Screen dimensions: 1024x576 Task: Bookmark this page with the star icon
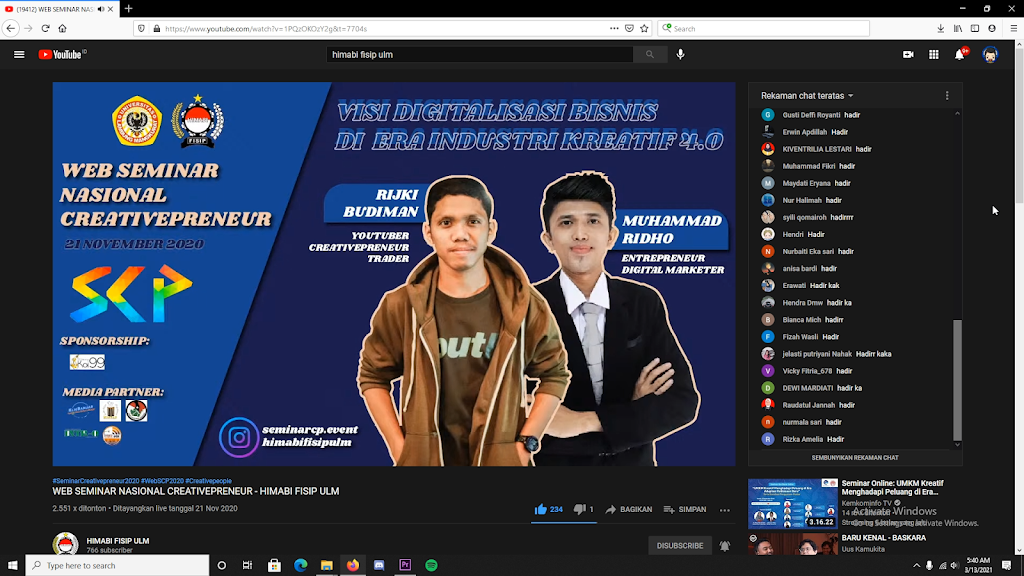click(x=645, y=29)
